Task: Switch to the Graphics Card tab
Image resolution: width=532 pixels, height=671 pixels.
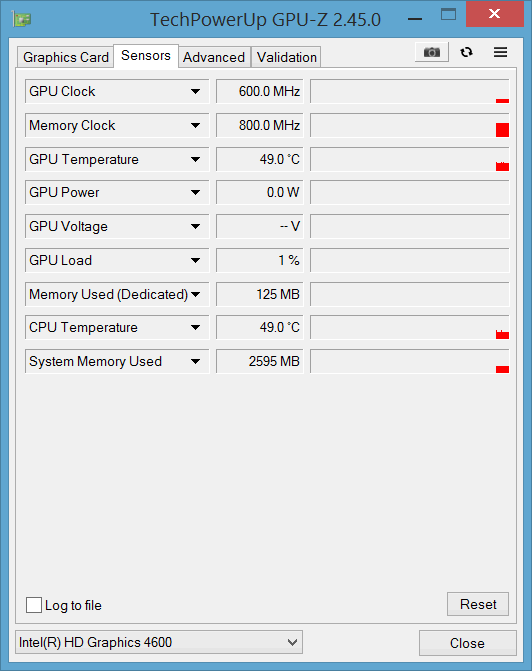Action: (65, 57)
